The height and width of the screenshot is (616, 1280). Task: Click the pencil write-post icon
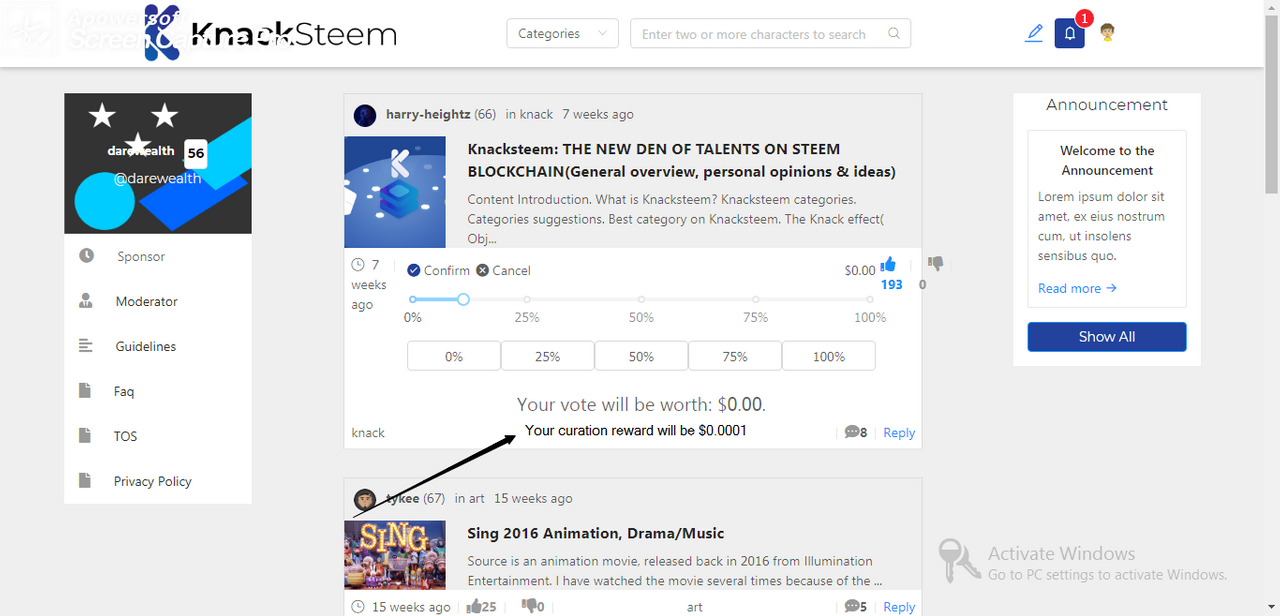tap(1034, 33)
